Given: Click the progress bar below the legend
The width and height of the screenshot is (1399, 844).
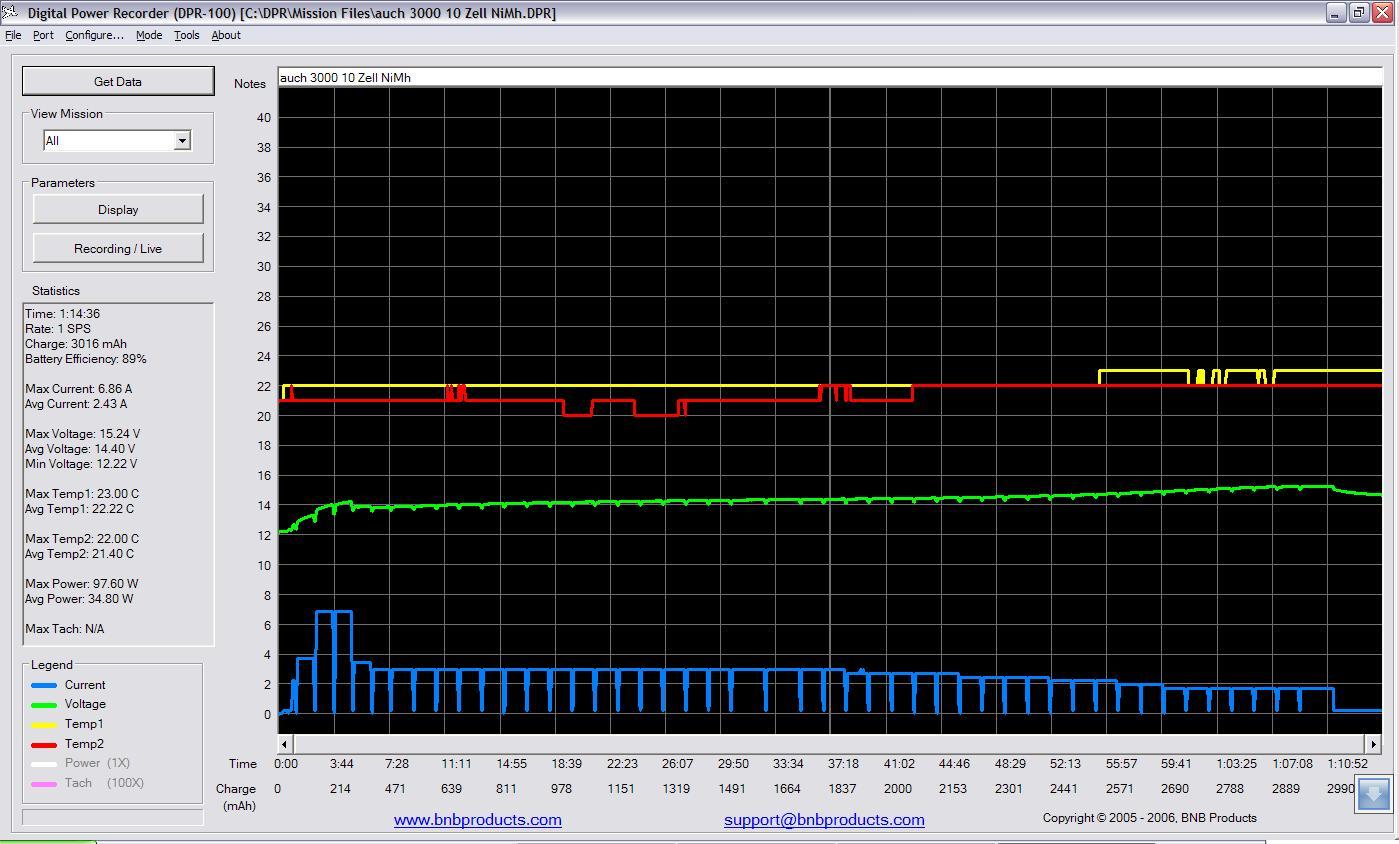Looking at the screenshot, I should tap(113, 817).
